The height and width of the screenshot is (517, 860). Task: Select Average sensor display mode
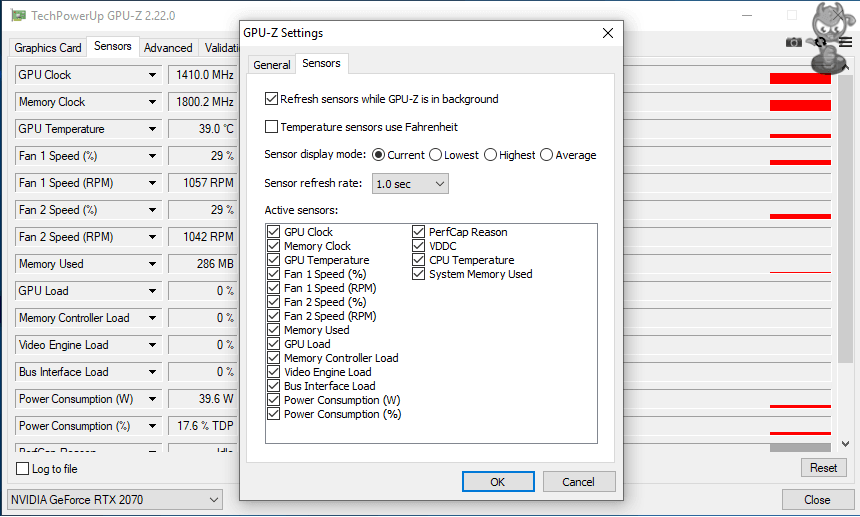coord(546,155)
